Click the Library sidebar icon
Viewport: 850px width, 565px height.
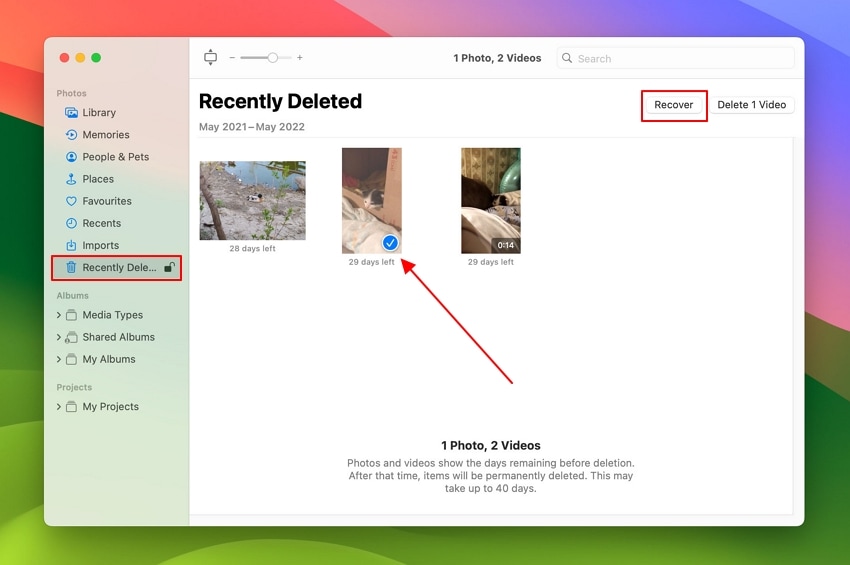[71, 113]
